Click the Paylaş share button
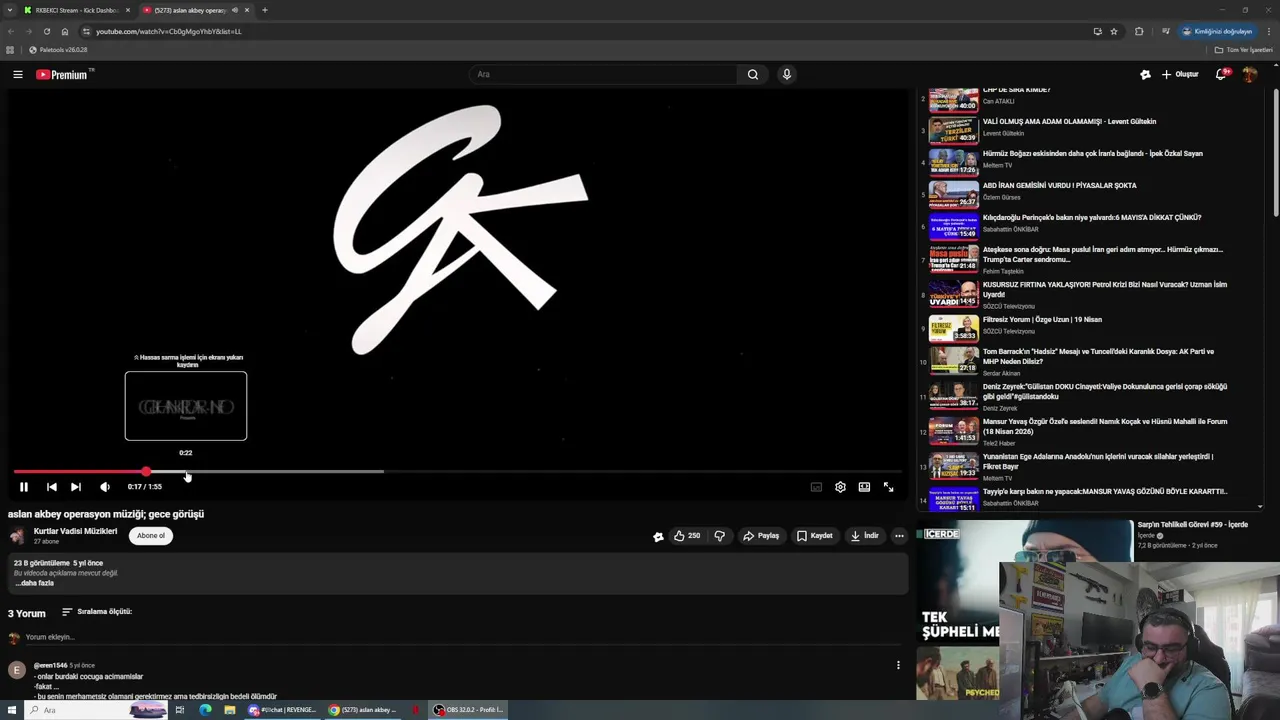1280x720 pixels. [761, 536]
